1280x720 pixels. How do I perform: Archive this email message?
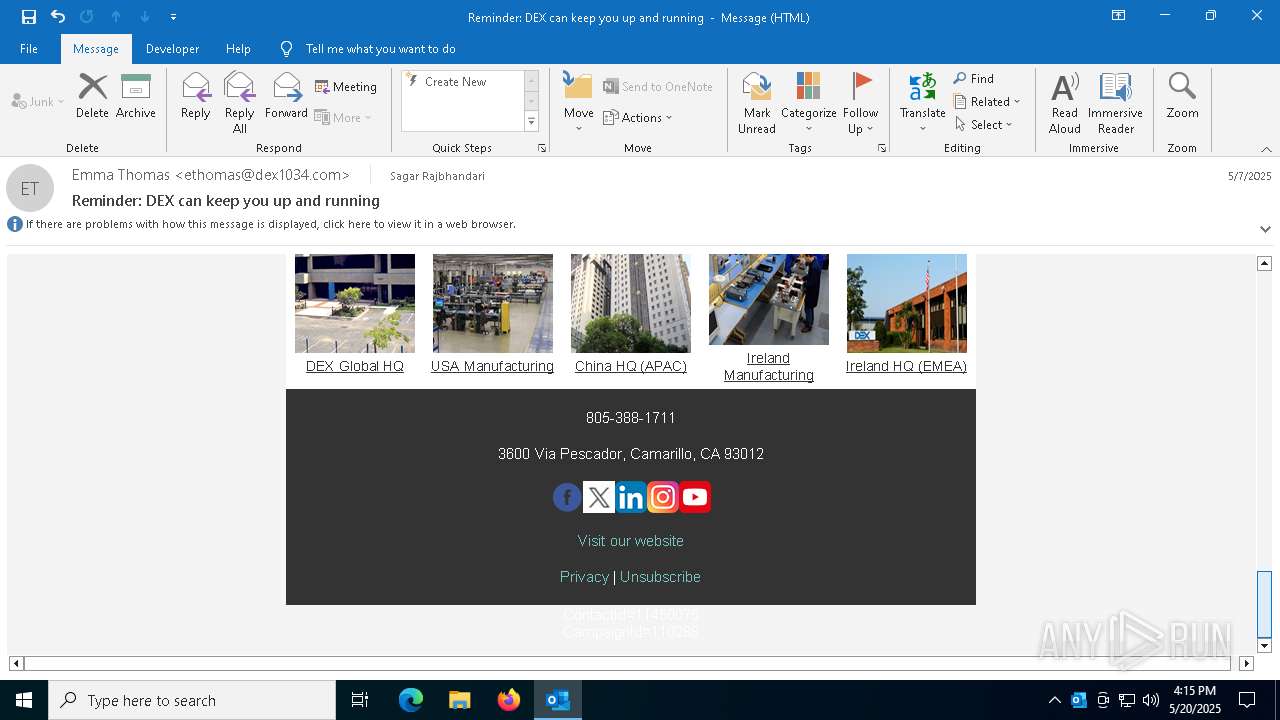pyautogui.click(x=136, y=96)
